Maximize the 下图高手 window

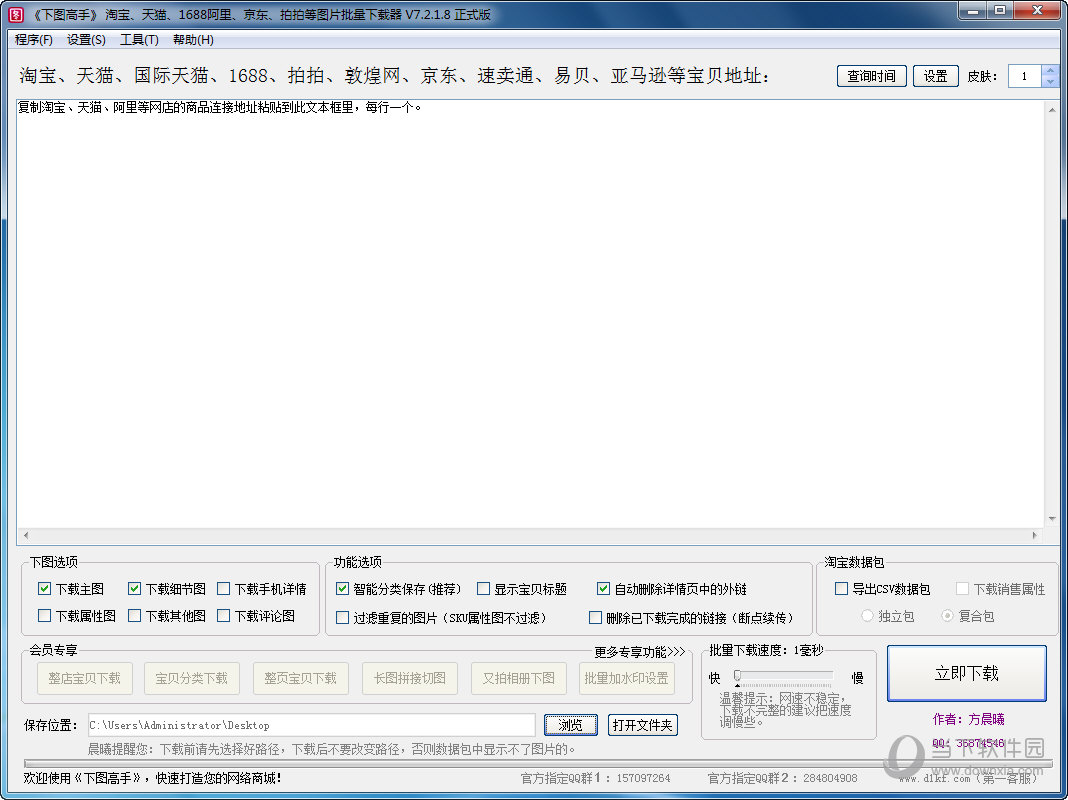(1000, 11)
